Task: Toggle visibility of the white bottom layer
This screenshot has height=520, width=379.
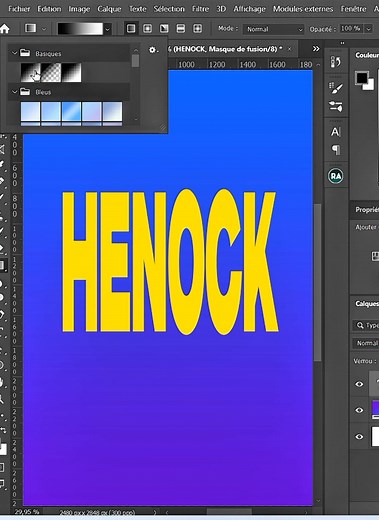Action: 359,436
